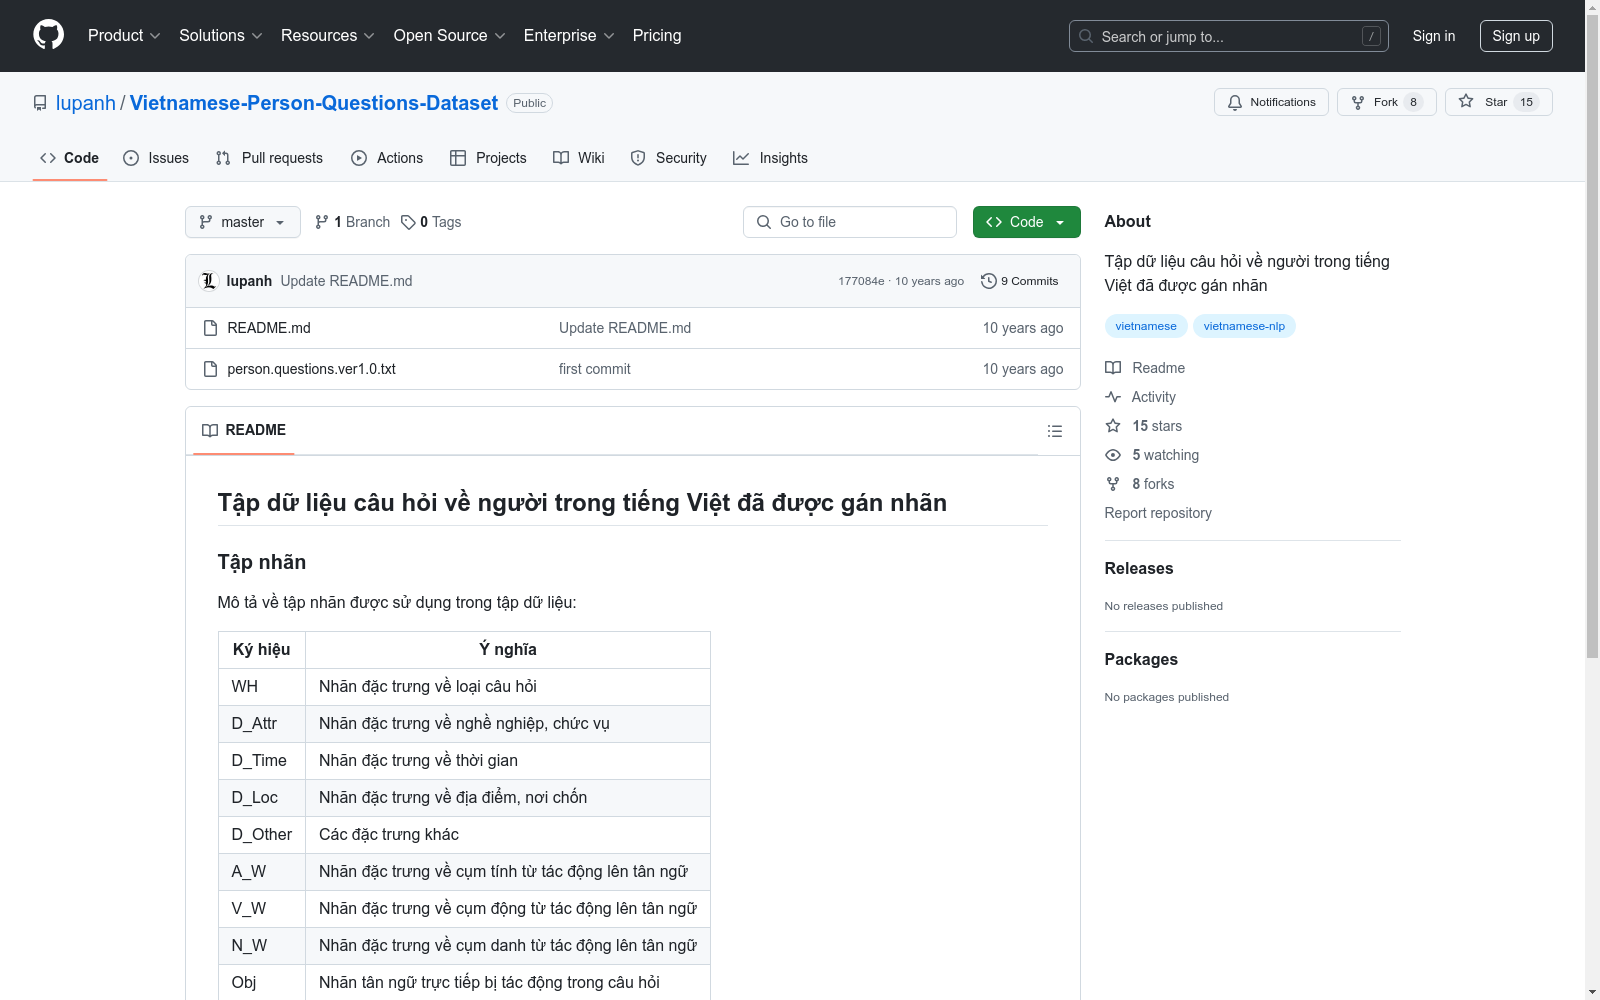Image resolution: width=1600 pixels, height=1000 pixels.
Task: Open the Security tab
Action: (668, 158)
